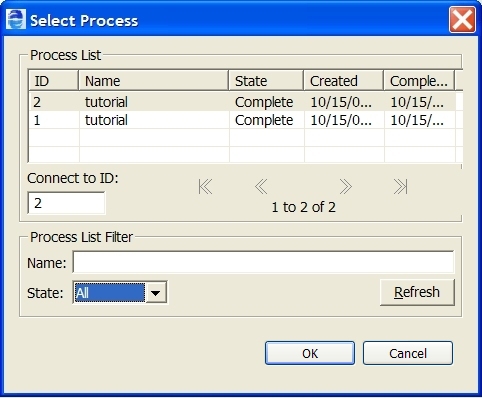Select tutorial process row with ID 1
The width and height of the screenshot is (482, 398).
pos(242,120)
